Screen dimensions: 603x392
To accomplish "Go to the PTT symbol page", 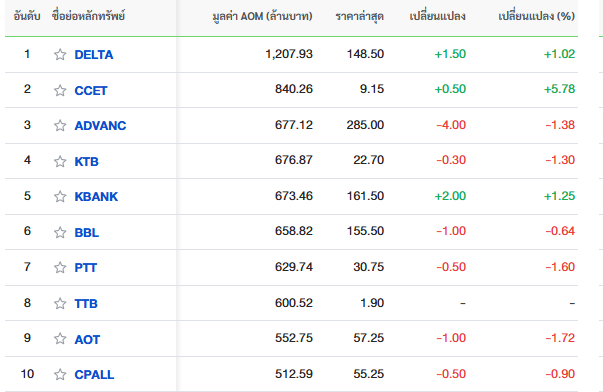I will click(86, 267).
